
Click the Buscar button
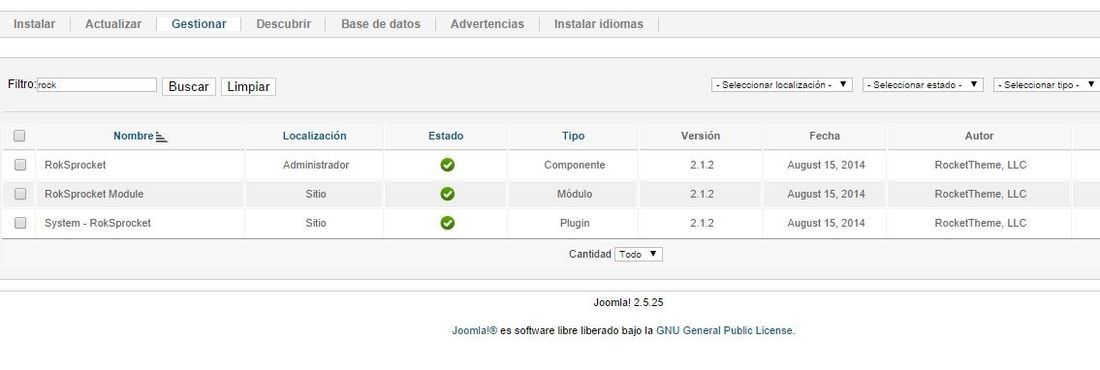[x=189, y=86]
